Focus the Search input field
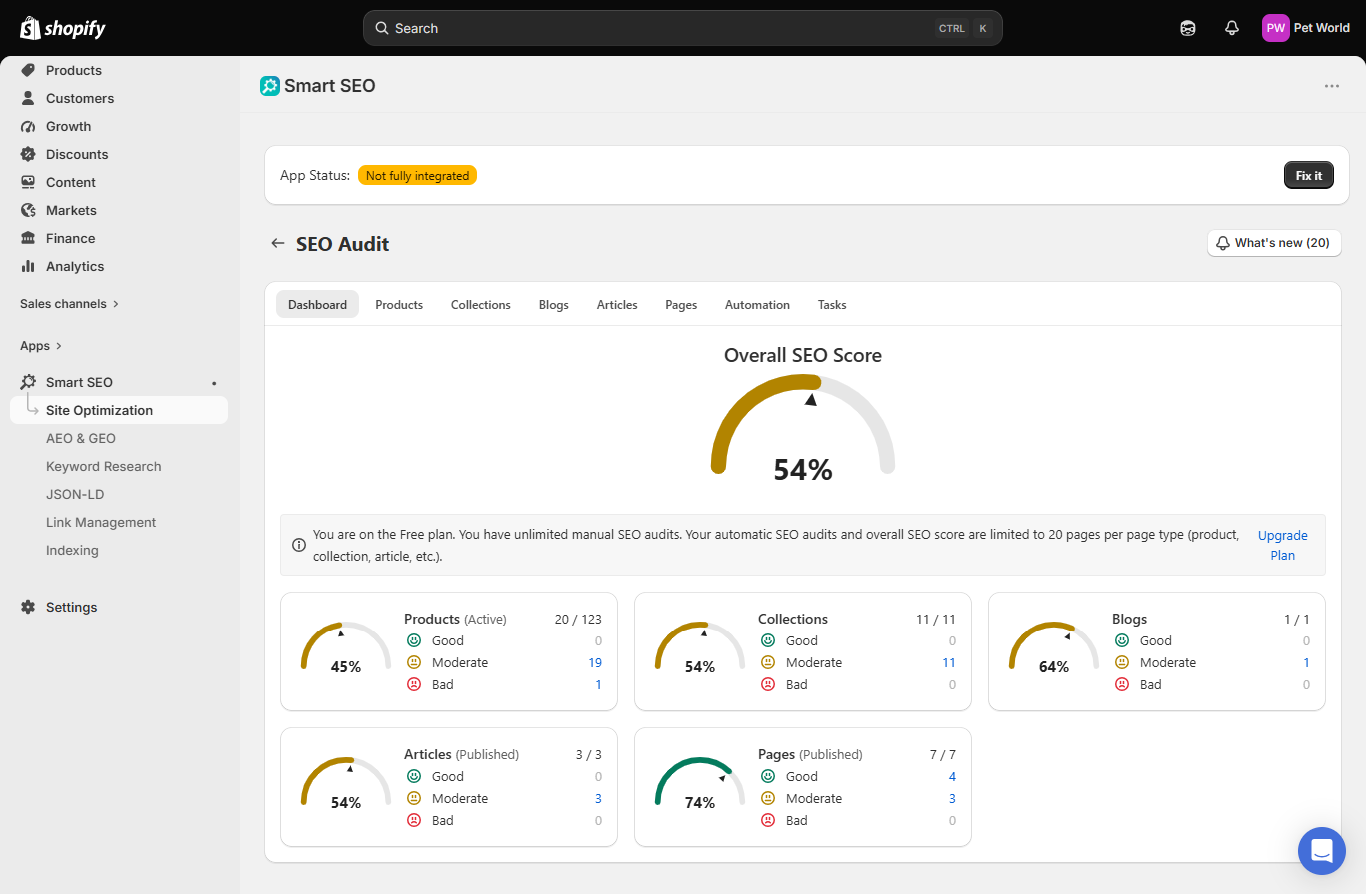 682,28
